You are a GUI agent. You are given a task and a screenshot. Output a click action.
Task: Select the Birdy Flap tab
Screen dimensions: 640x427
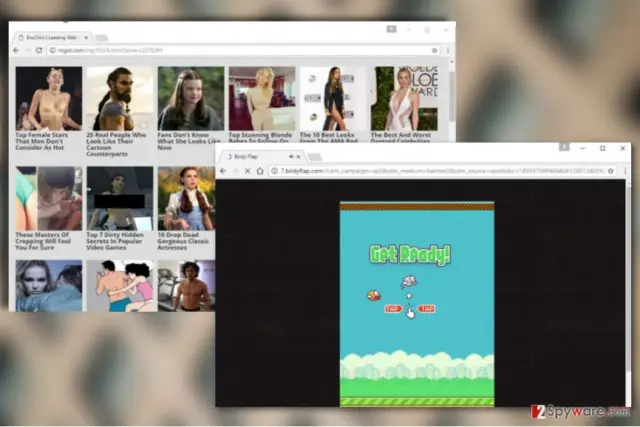[x=261, y=157]
